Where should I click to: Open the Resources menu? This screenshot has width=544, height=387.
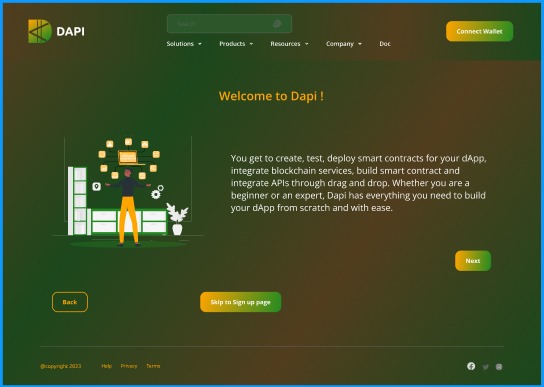pos(286,44)
